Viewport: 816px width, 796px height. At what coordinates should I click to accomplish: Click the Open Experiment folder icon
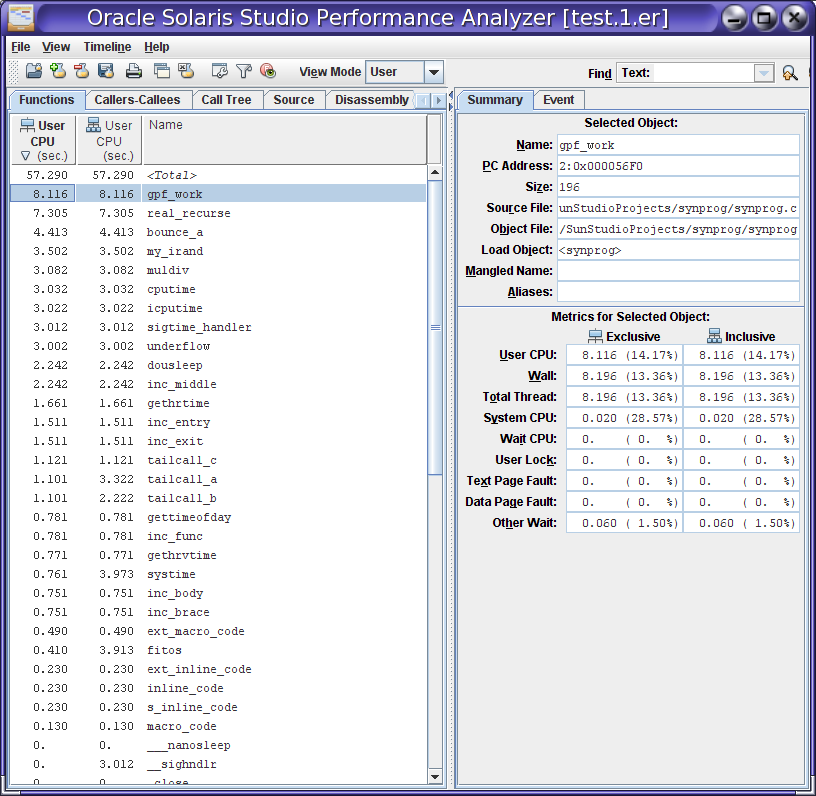coord(34,71)
